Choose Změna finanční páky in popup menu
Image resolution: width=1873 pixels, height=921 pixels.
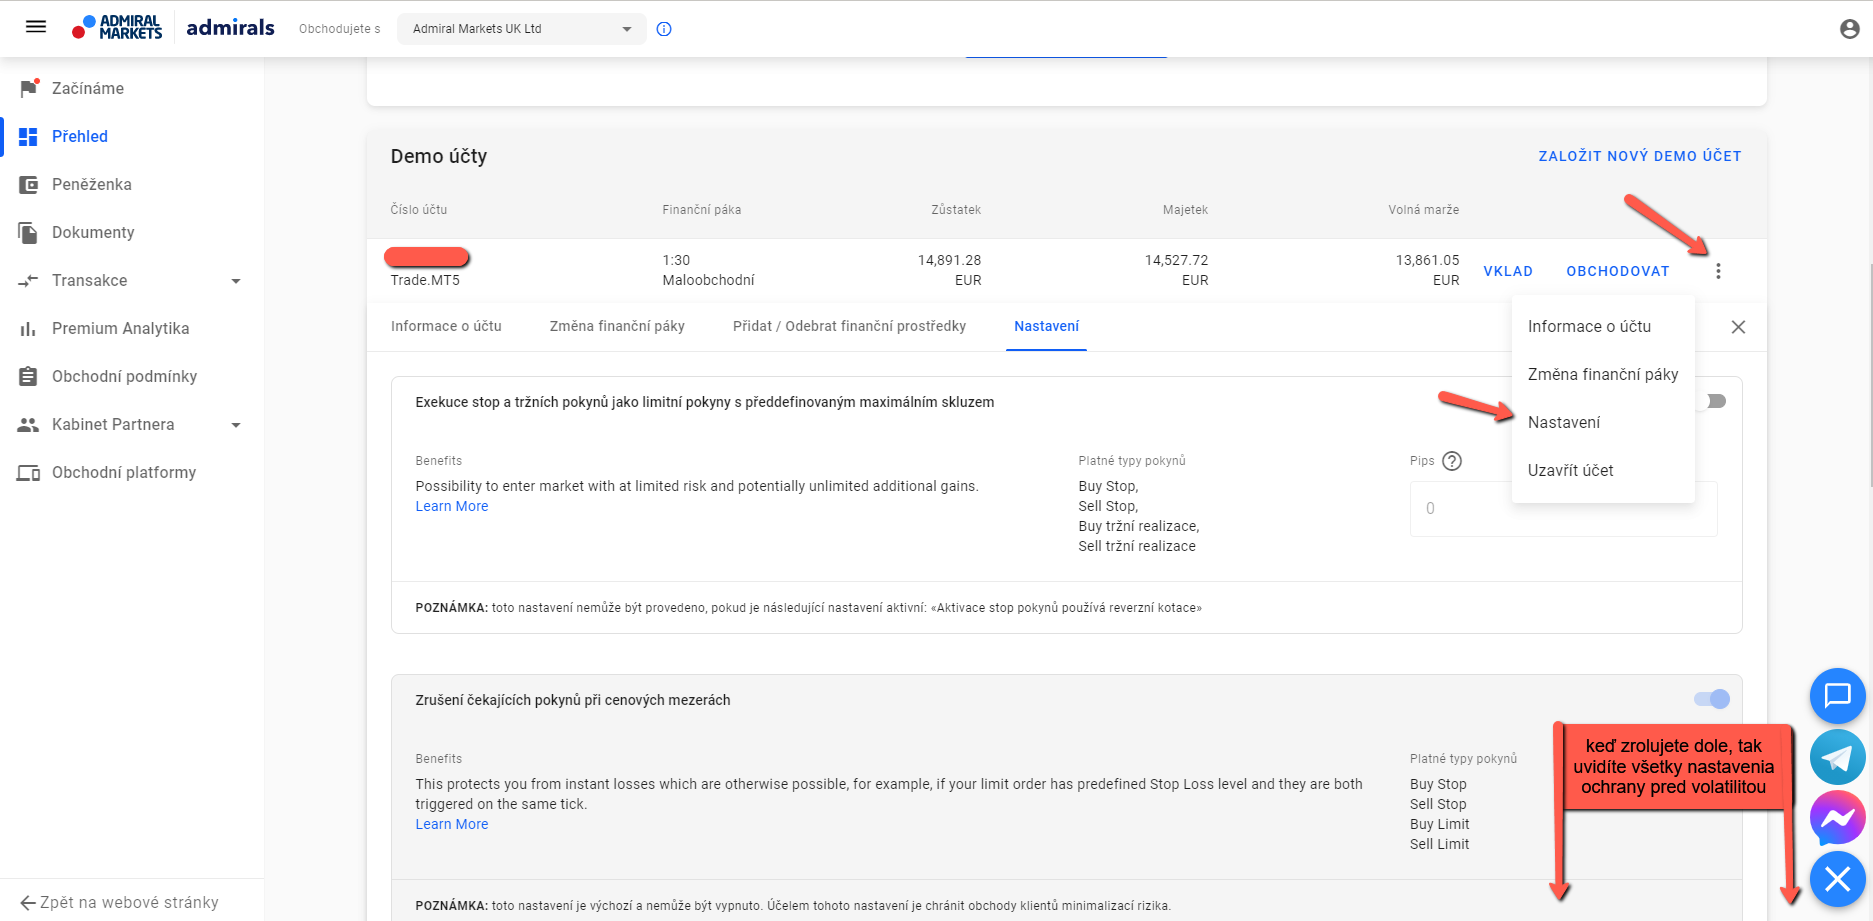(x=1603, y=374)
